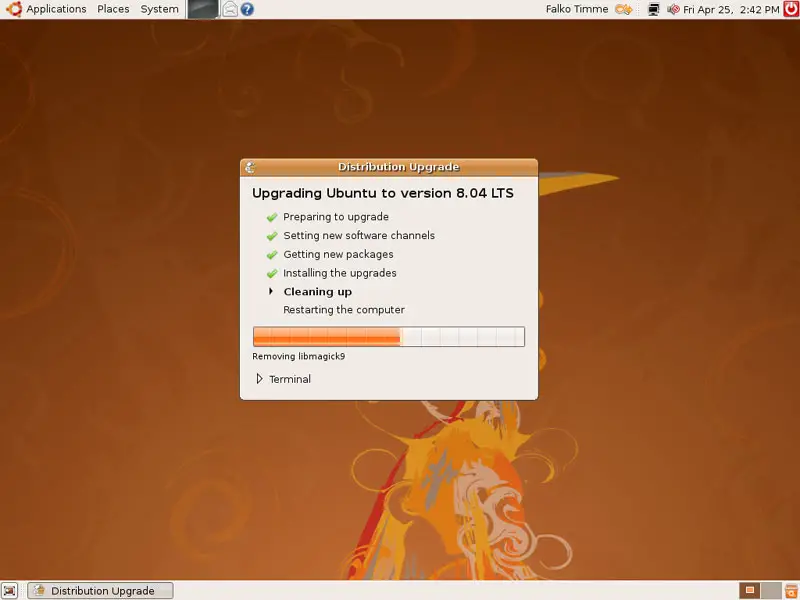Click the red power quit icon
Screen dimensions: 800x600
tap(791, 9)
